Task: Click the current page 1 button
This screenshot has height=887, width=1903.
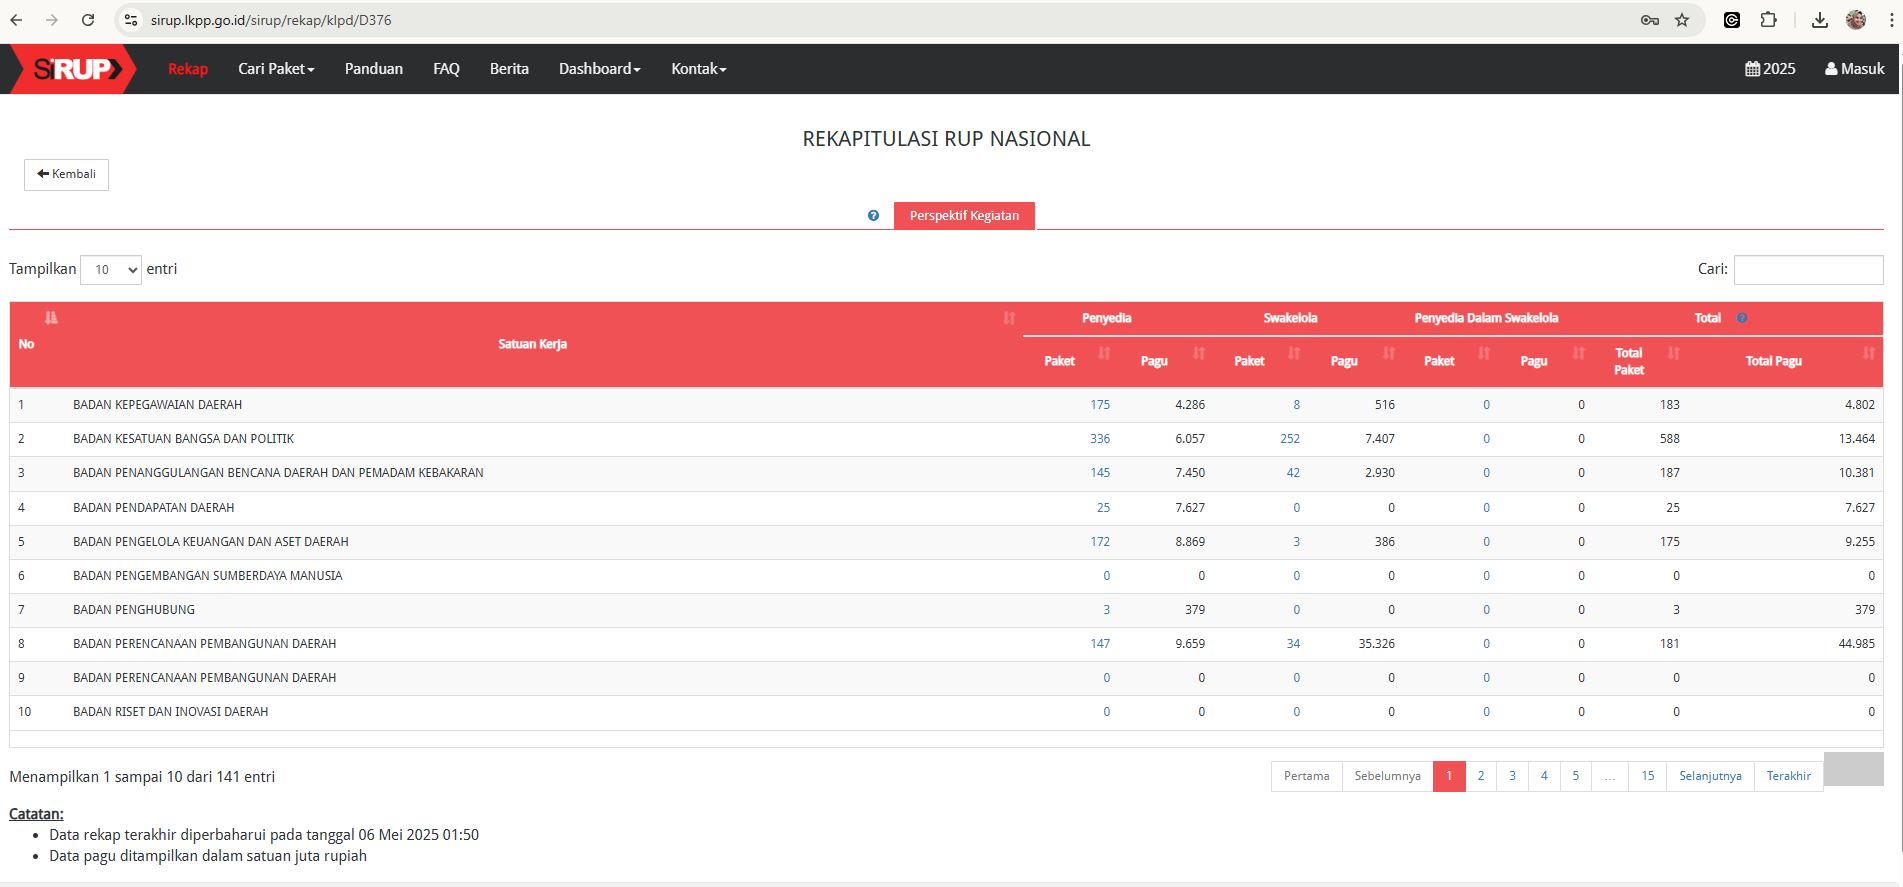Action: click(x=1449, y=776)
